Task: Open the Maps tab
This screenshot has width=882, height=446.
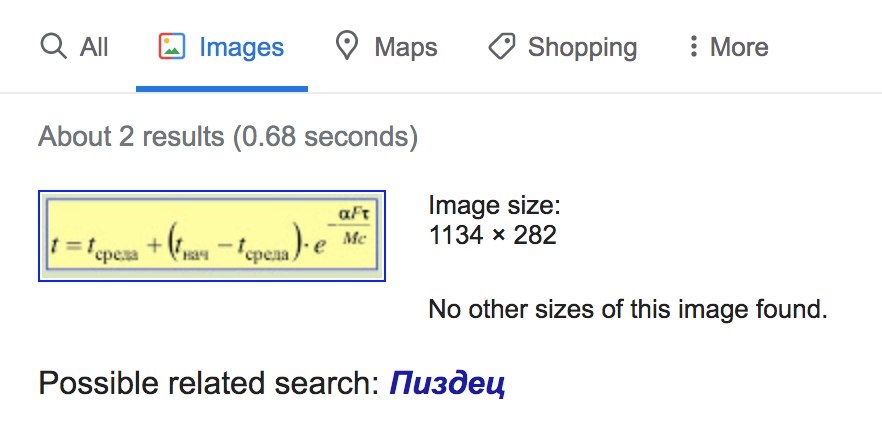Action: click(x=405, y=47)
